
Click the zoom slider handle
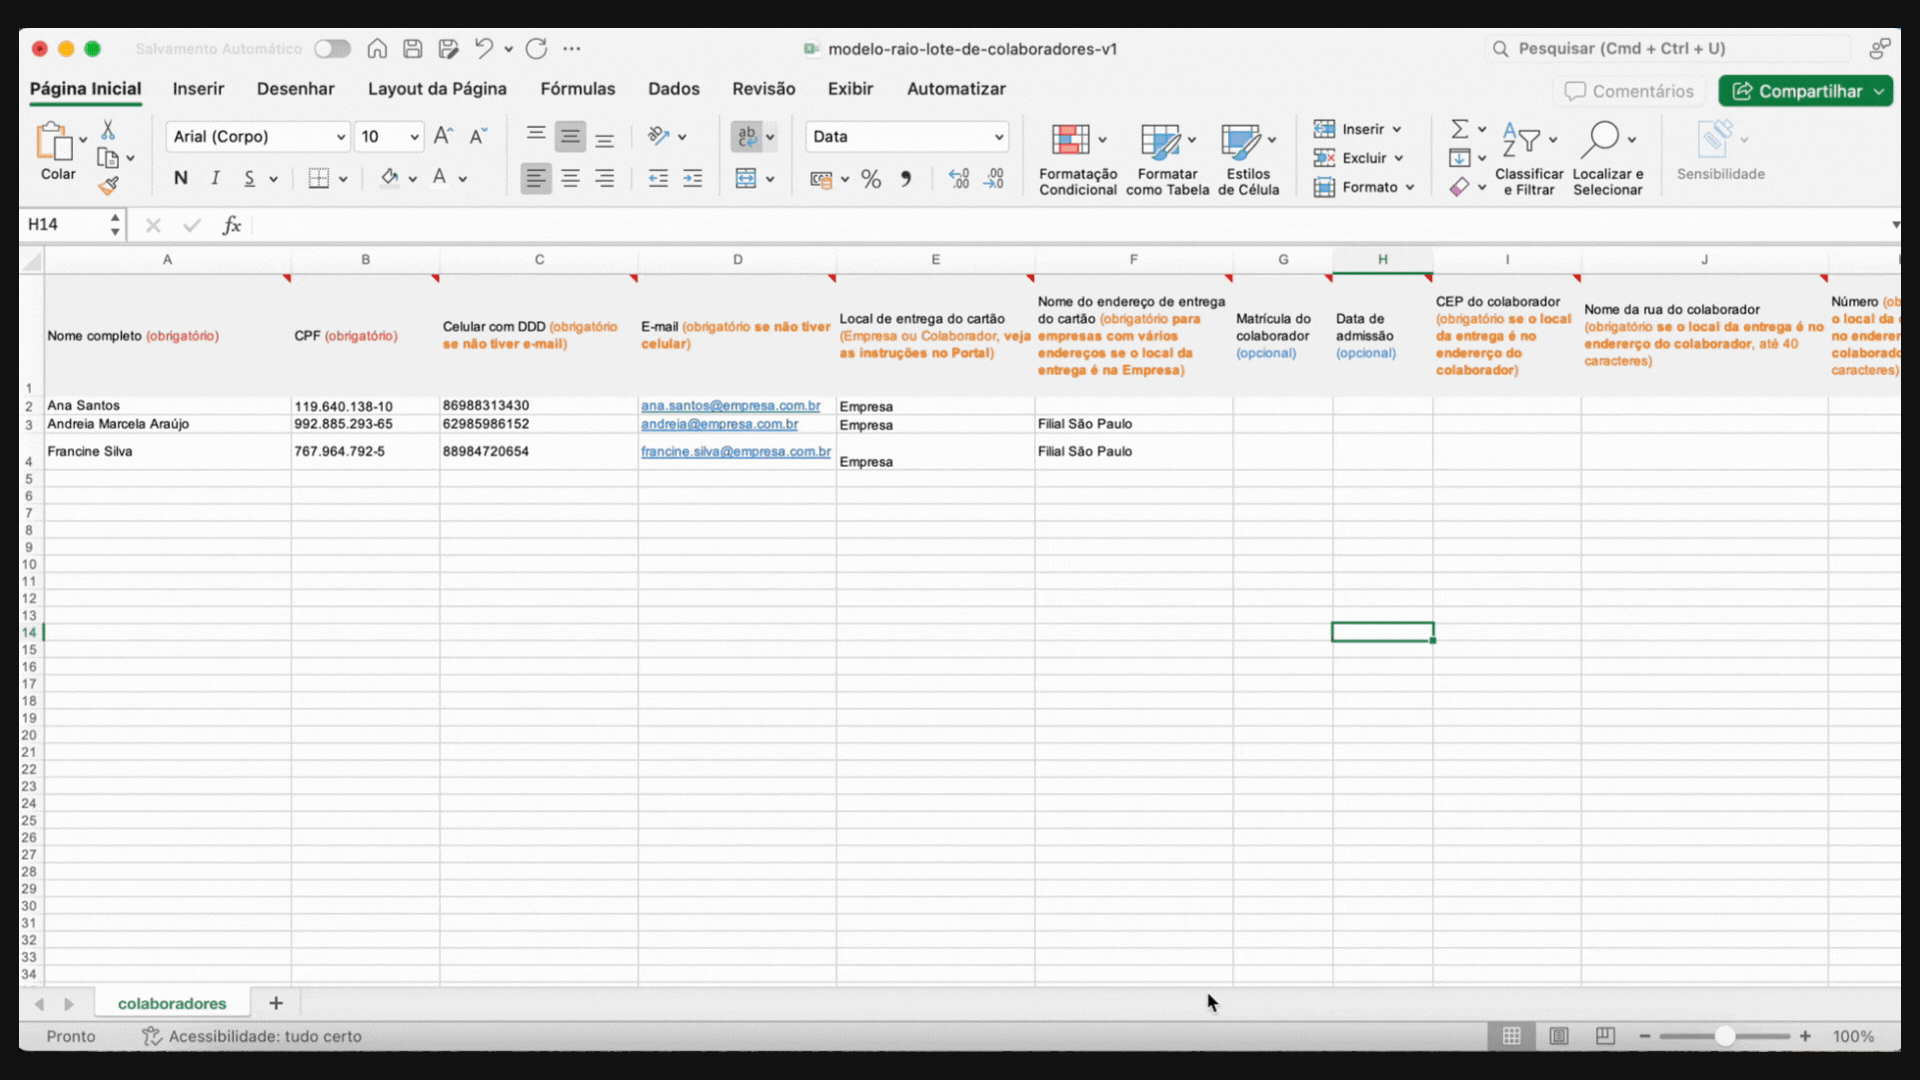click(1725, 1036)
